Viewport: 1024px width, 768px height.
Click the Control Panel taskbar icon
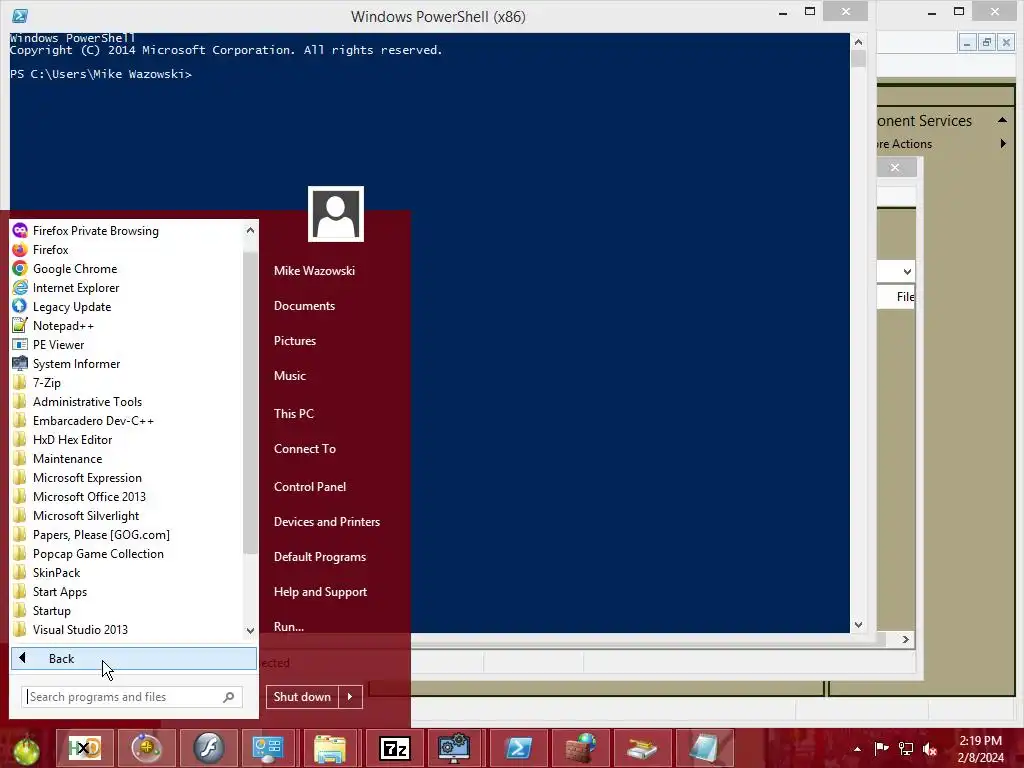pos(268,748)
